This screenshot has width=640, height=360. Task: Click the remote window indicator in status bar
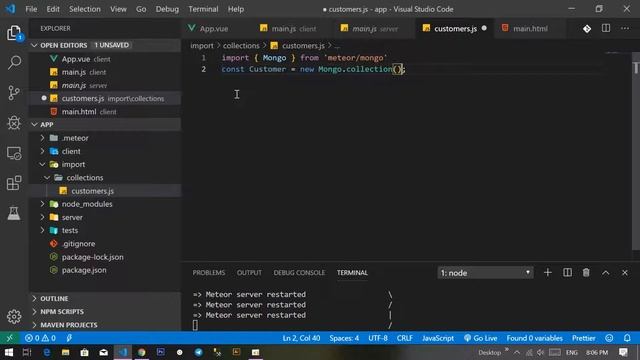point(9,338)
